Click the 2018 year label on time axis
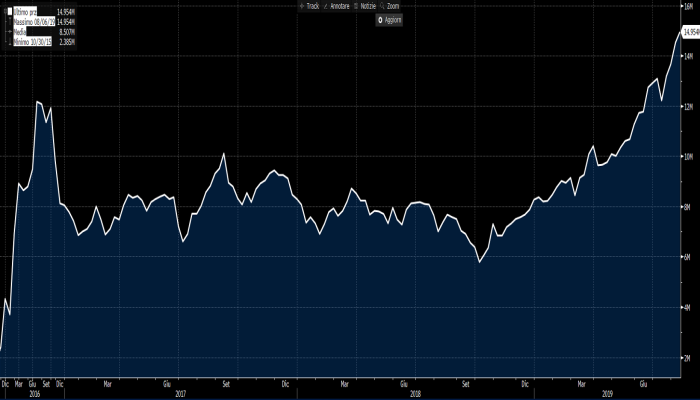The image size is (700, 400). point(415,394)
